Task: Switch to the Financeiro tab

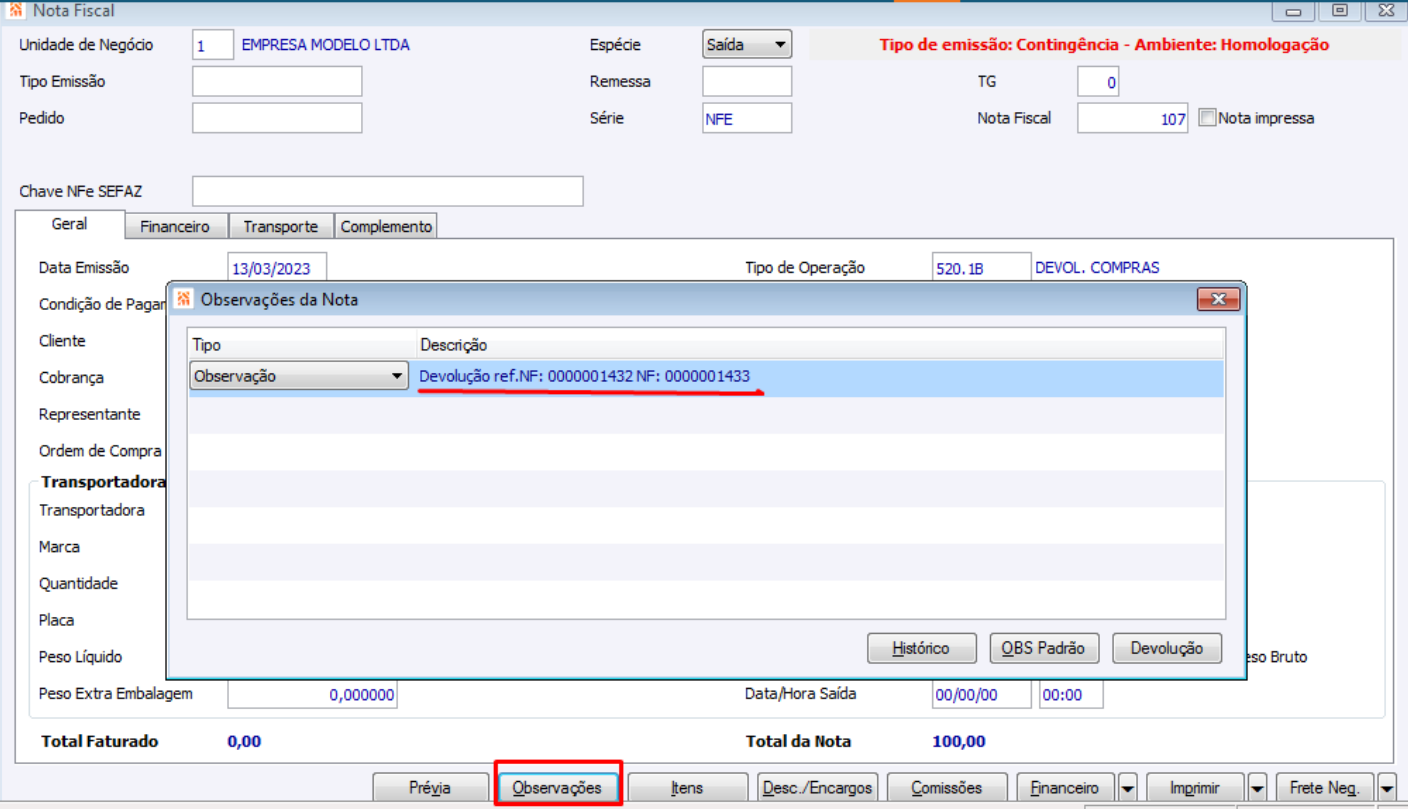Action: (175, 227)
